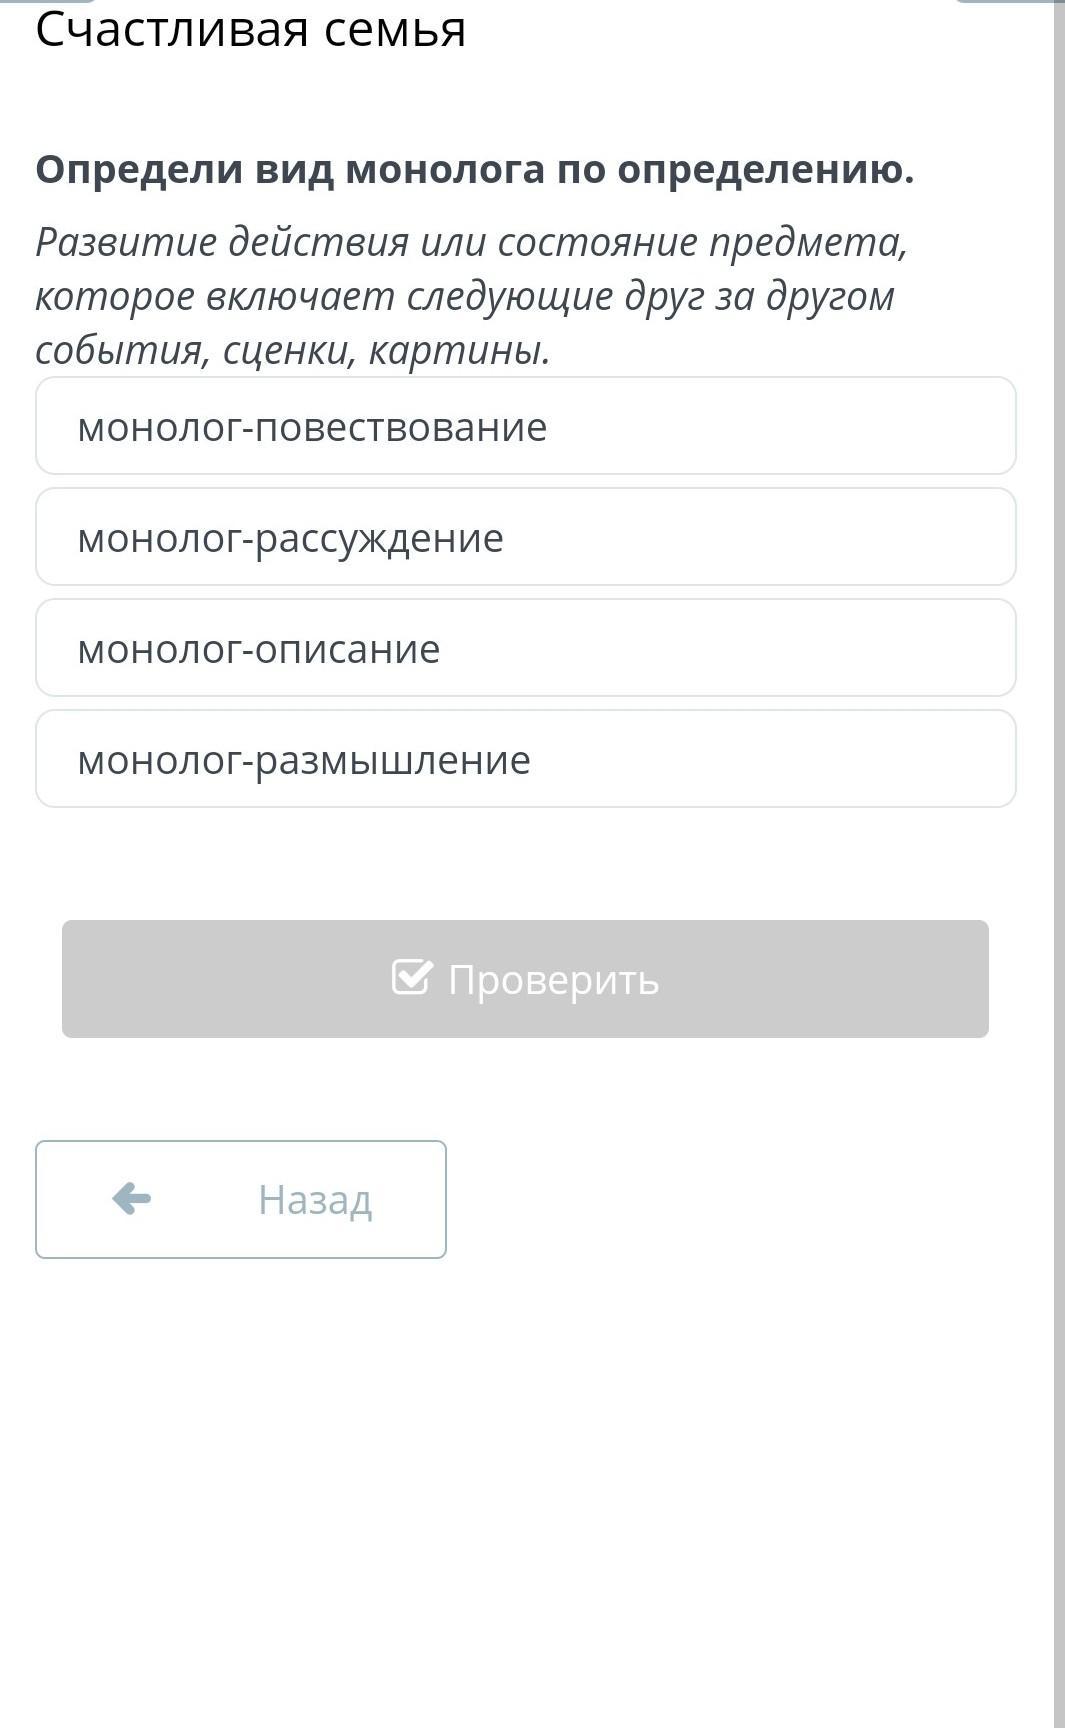The width and height of the screenshot is (1065, 1728).
Task: Mark монолог-размышление as the answer
Action: (525, 759)
